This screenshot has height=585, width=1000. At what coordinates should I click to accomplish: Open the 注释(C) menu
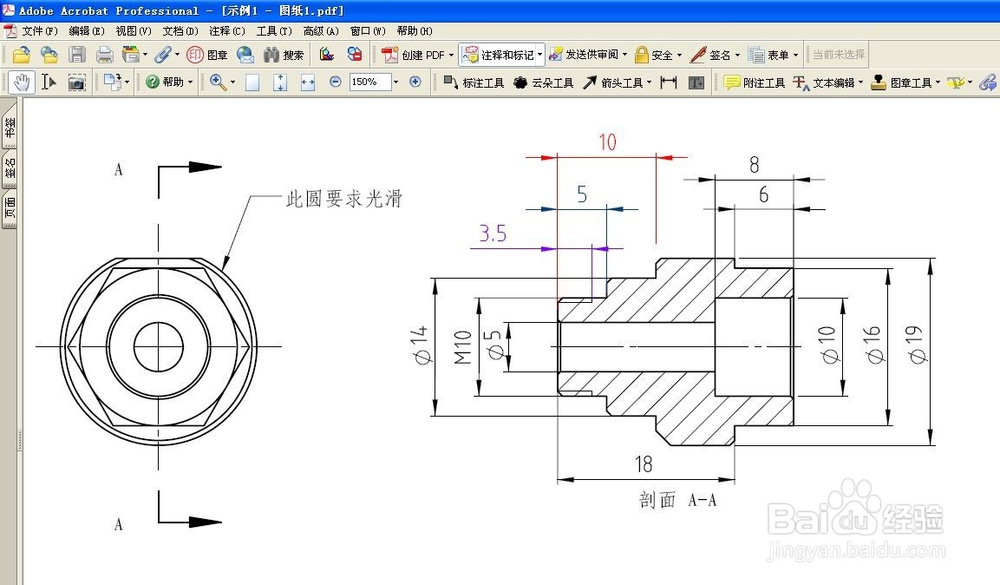[x=227, y=31]
